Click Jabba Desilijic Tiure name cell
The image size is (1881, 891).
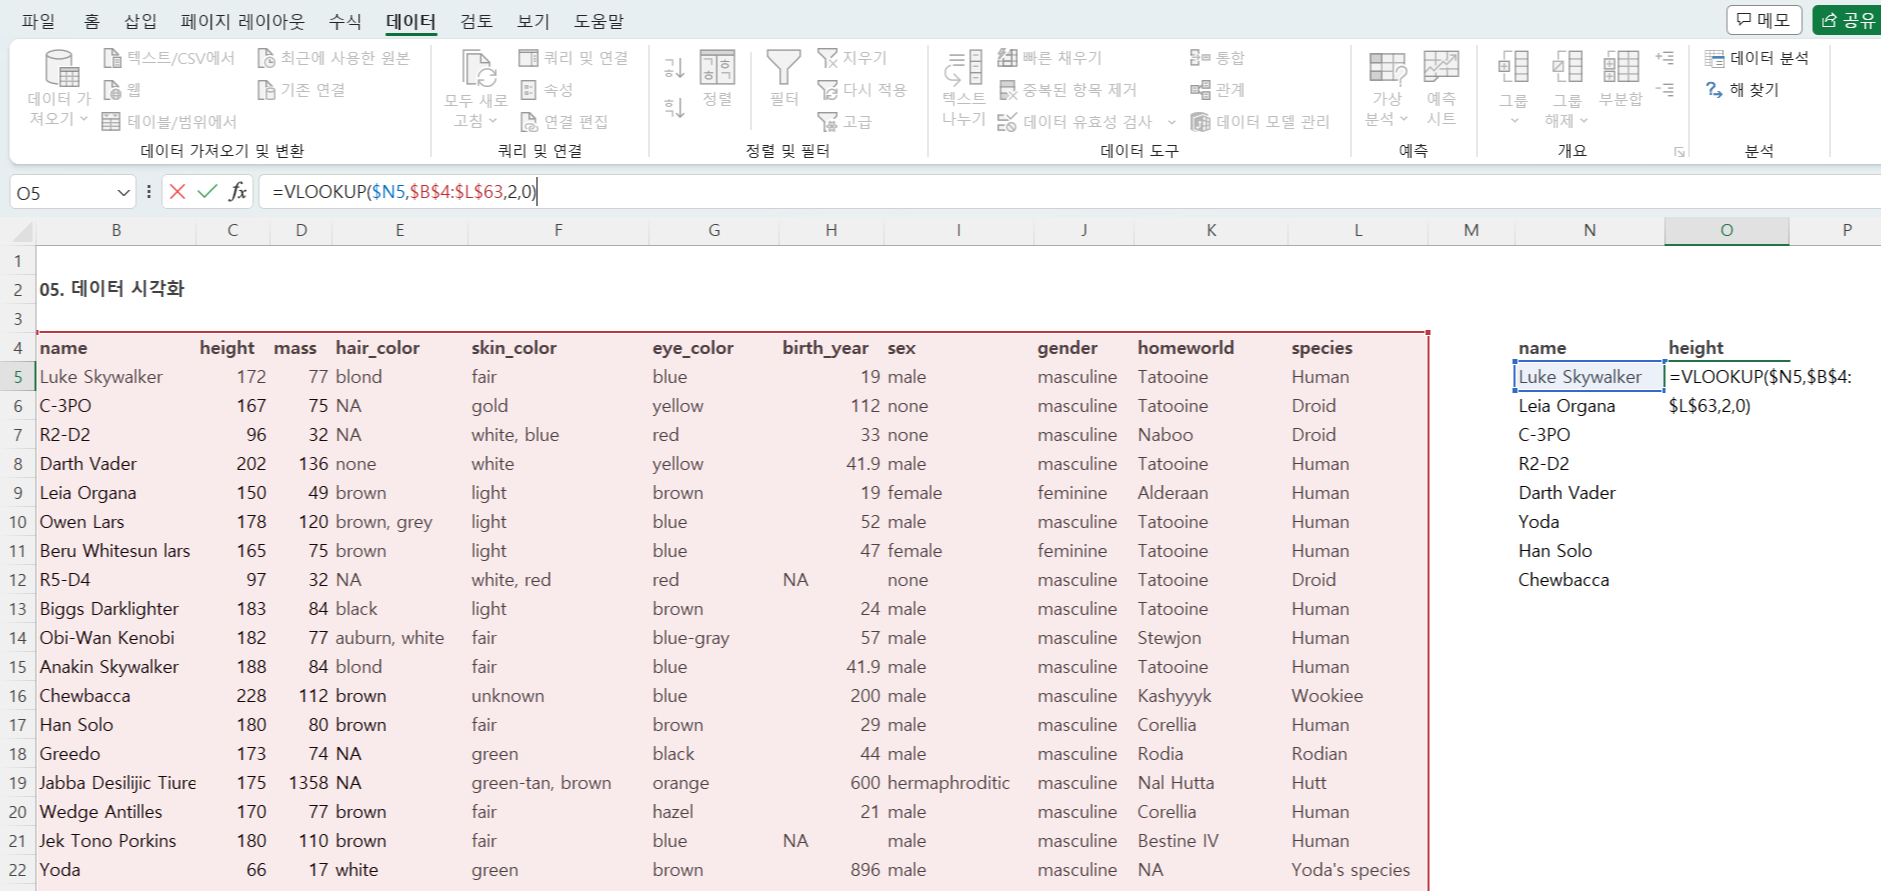(x=116, y=783)
